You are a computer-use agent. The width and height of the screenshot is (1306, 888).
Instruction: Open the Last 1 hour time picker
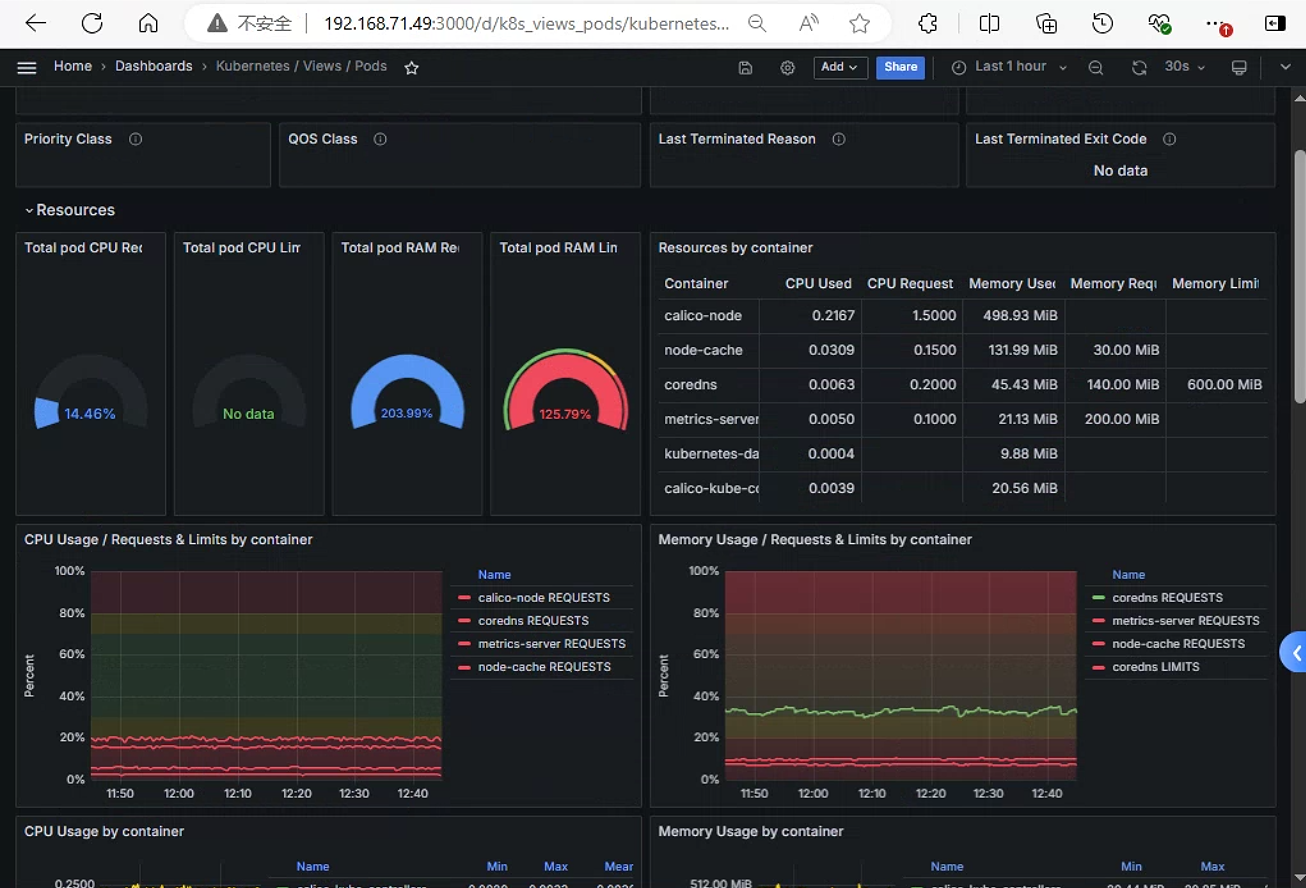[x=1009, y=67]
